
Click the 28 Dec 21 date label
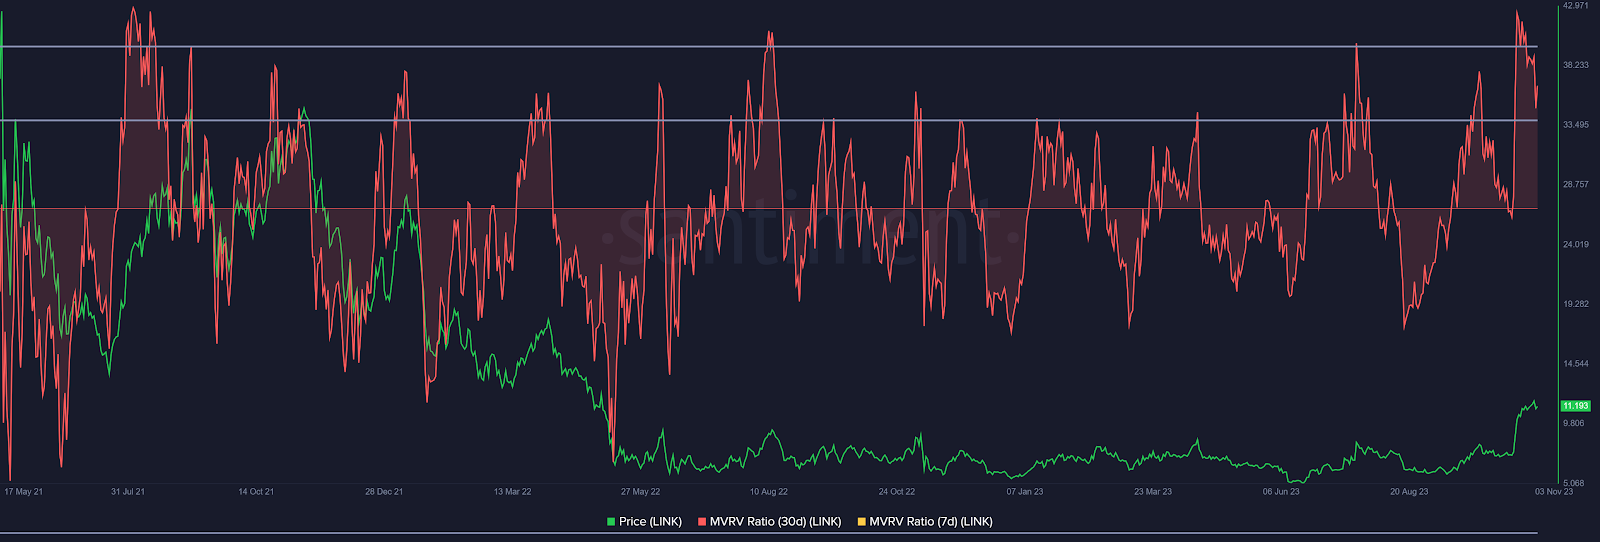[x=384, y=492]
